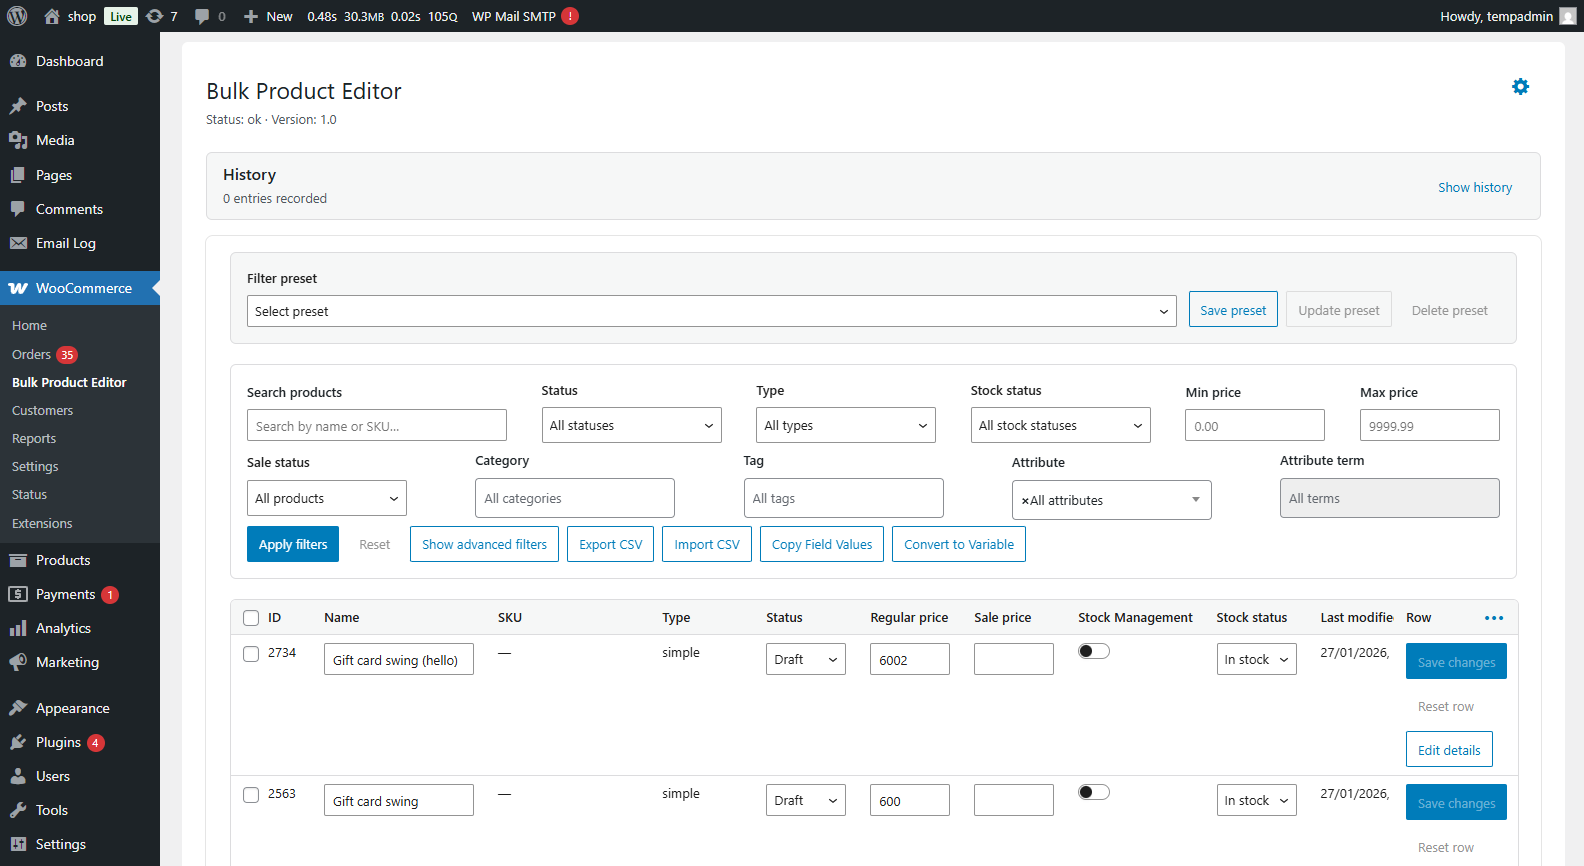Click the Show history link
Image resolution: width=1584 pixels, height=866 pixels.
click(x=1474, y=187)
